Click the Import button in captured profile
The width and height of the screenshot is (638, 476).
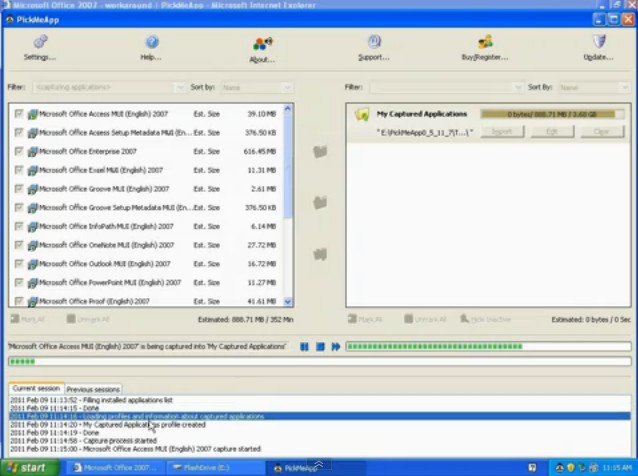click(502, 132)
